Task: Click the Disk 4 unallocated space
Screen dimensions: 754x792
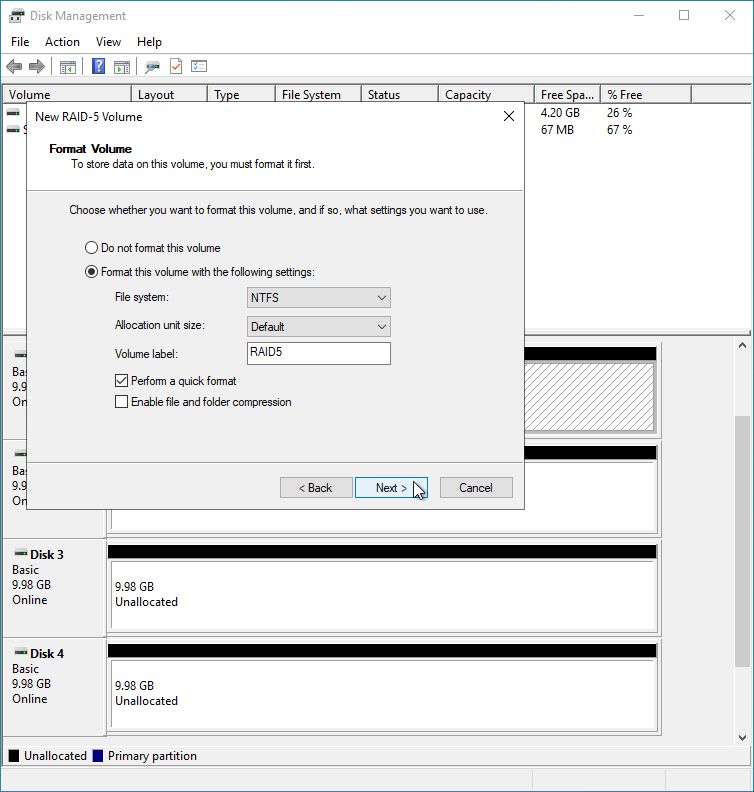Action: pos(384,695)
